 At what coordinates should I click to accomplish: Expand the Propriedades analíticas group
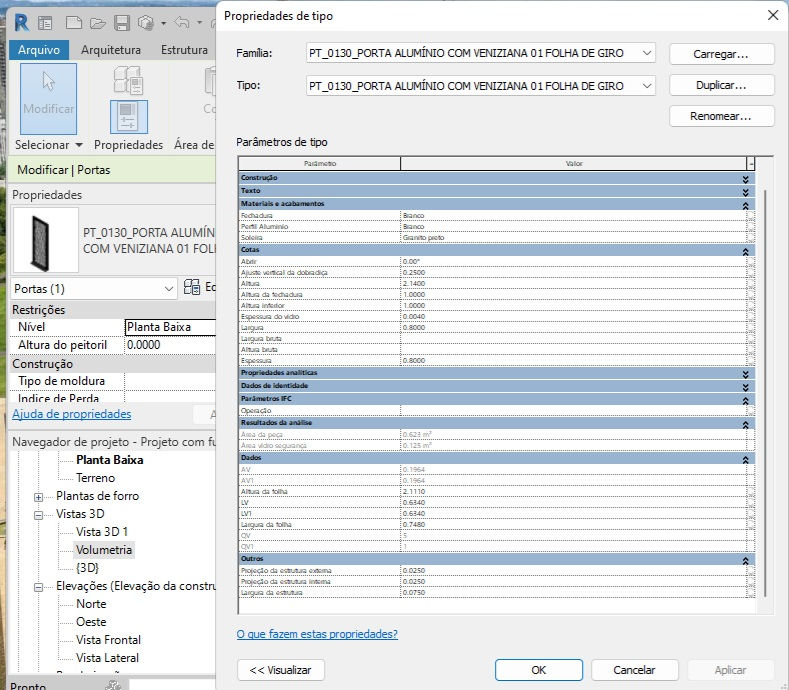tap(745, 374)
